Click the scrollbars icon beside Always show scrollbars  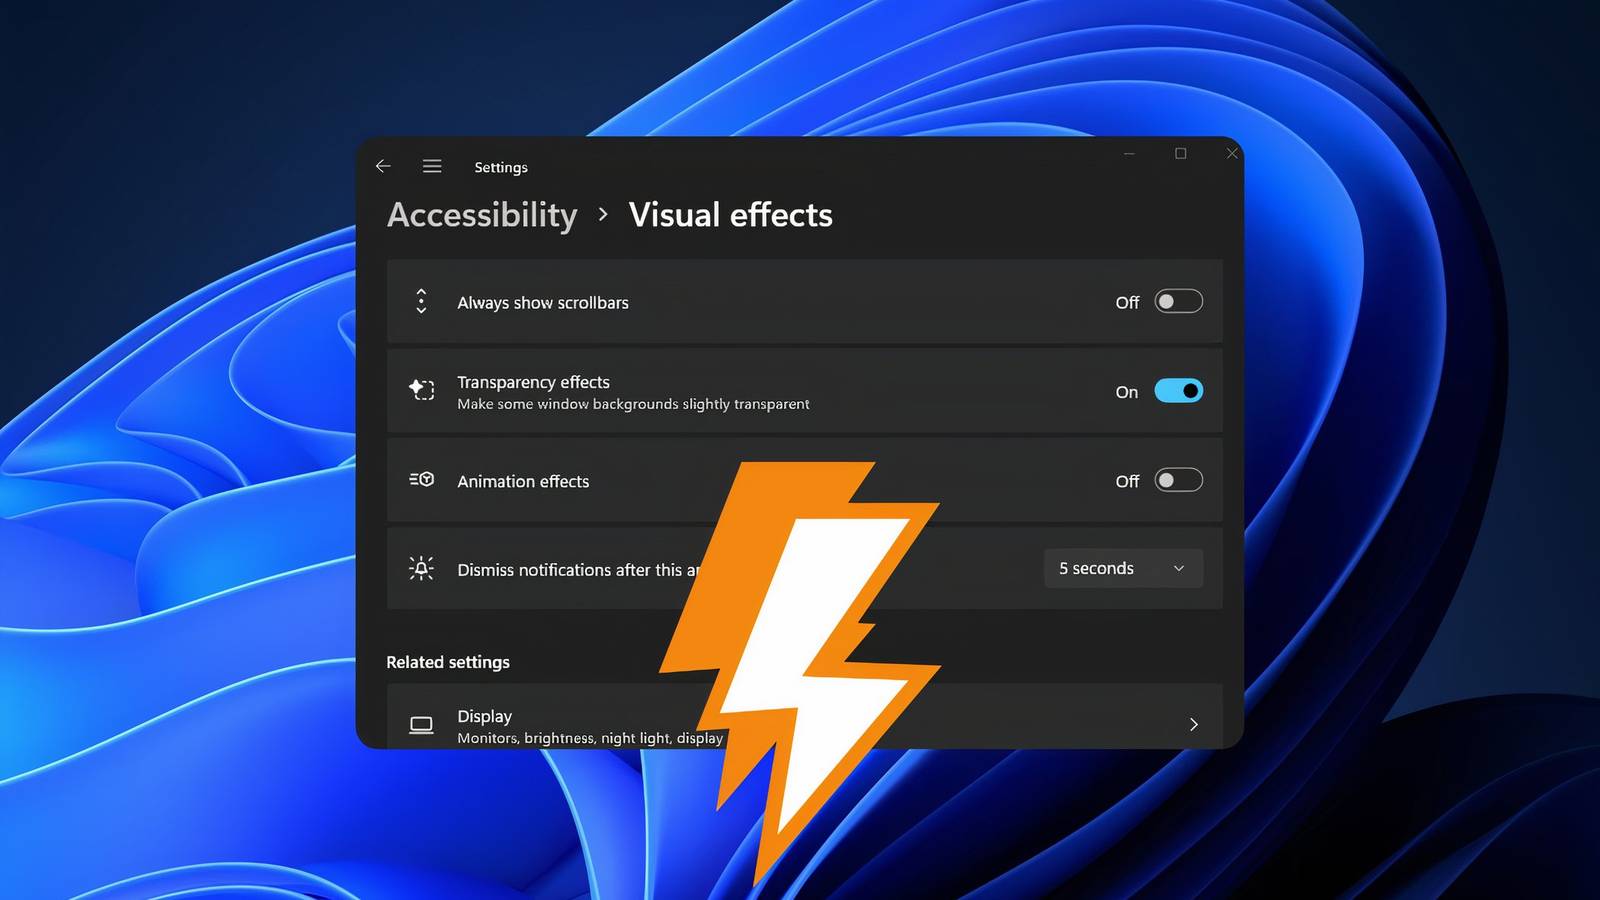coord(421,301)
